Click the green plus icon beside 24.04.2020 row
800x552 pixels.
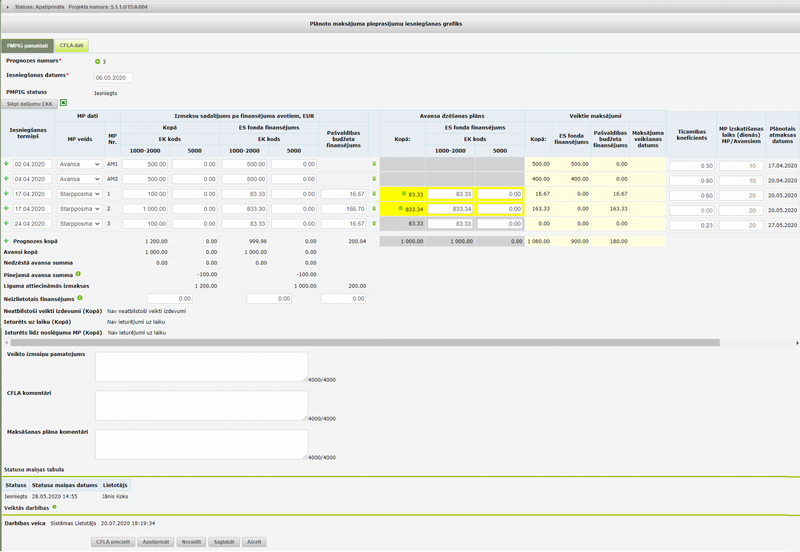[x=6, y=224]
